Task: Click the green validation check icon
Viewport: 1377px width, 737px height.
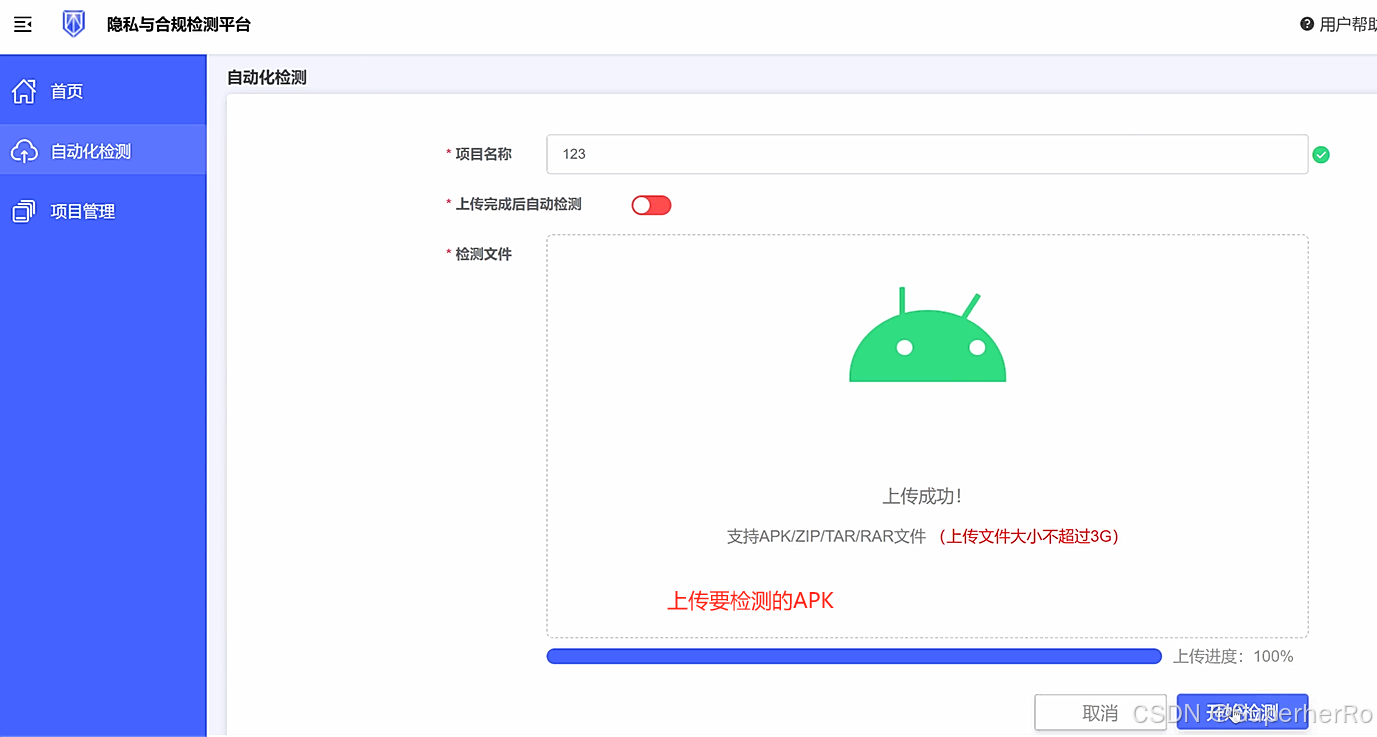Action: tap(1321, 155)
